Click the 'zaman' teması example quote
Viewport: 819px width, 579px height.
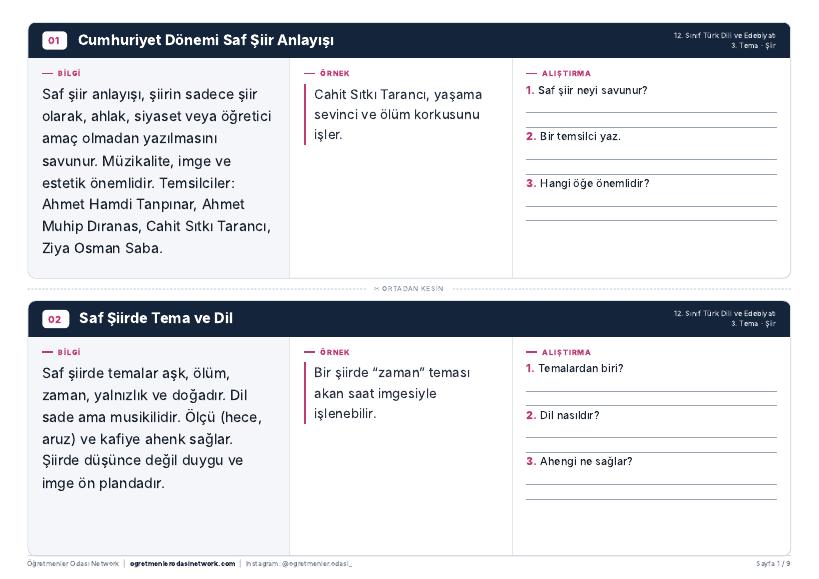point(392,393)
